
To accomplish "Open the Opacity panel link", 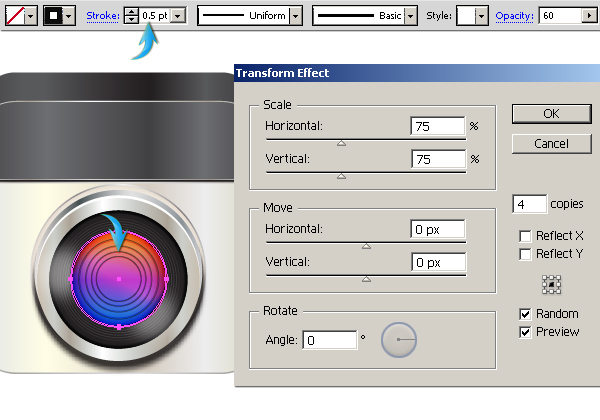I will [x=514, y=16].
